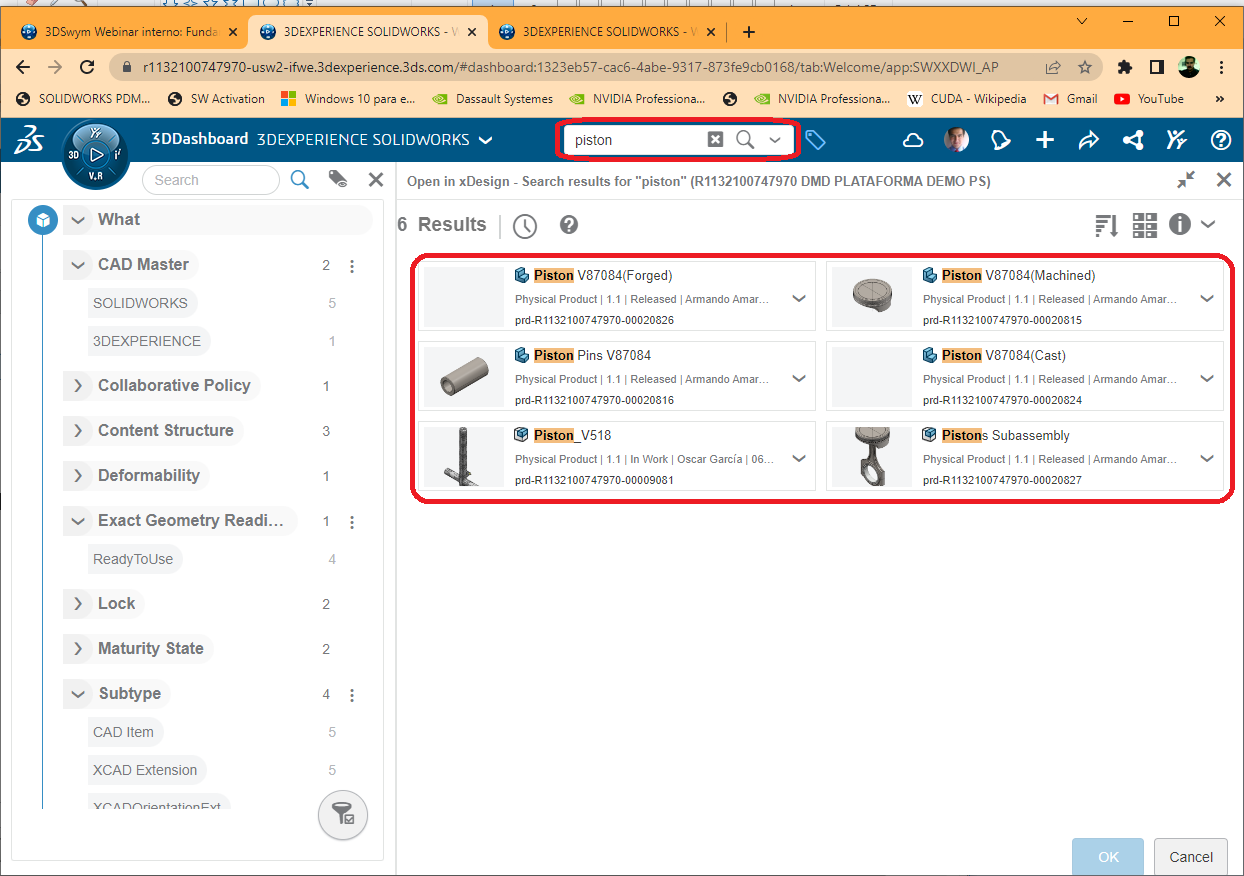Click the filter funnel round button
Image resolution: width=1244 pixels, height=876 pixels.
343,816
